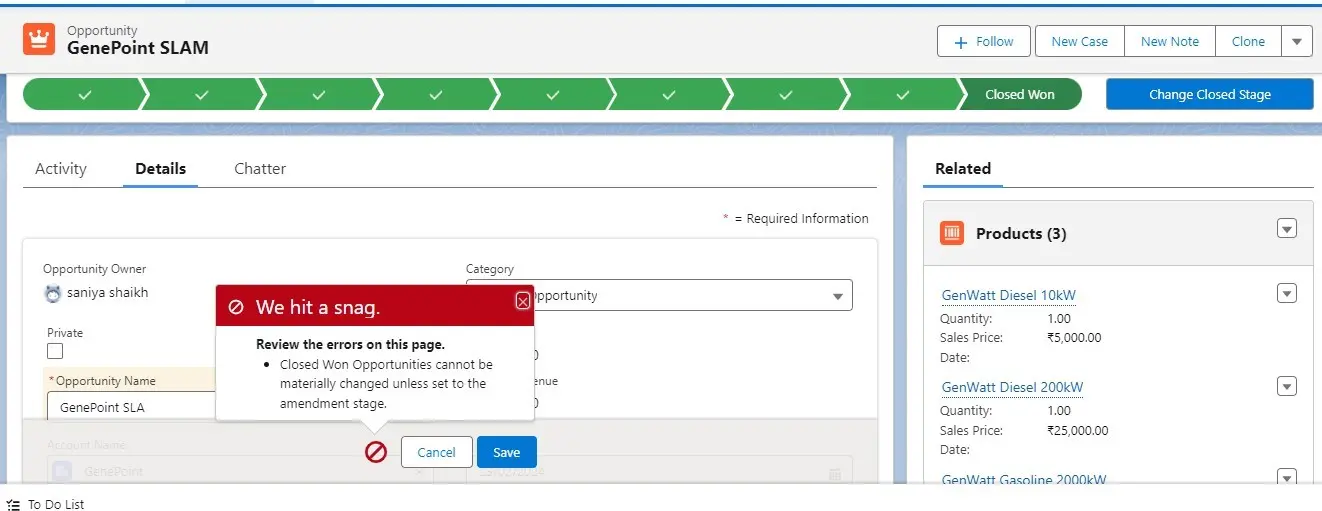Switch to the Activity tab
1322x511 pixels.
click(x=61, y=169)
